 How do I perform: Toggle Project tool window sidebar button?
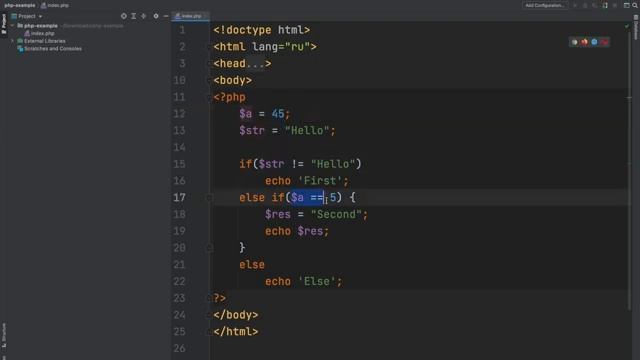pos(4,24)
